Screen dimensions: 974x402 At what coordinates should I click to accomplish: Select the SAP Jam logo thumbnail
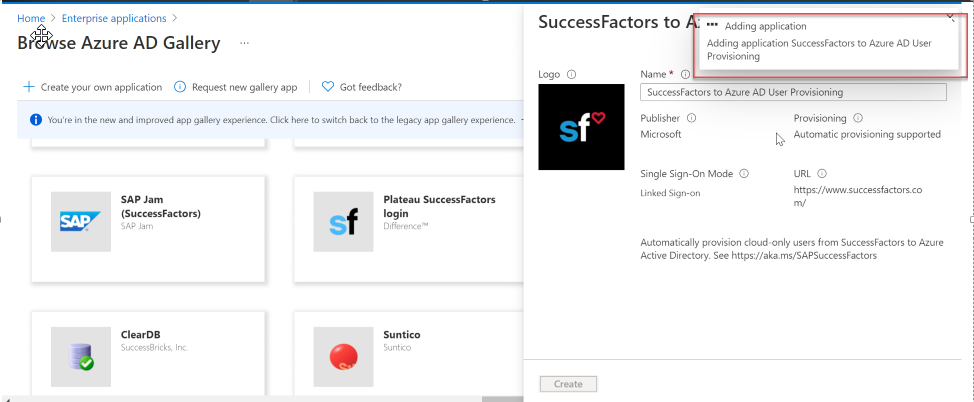click(x=81, y=222)
